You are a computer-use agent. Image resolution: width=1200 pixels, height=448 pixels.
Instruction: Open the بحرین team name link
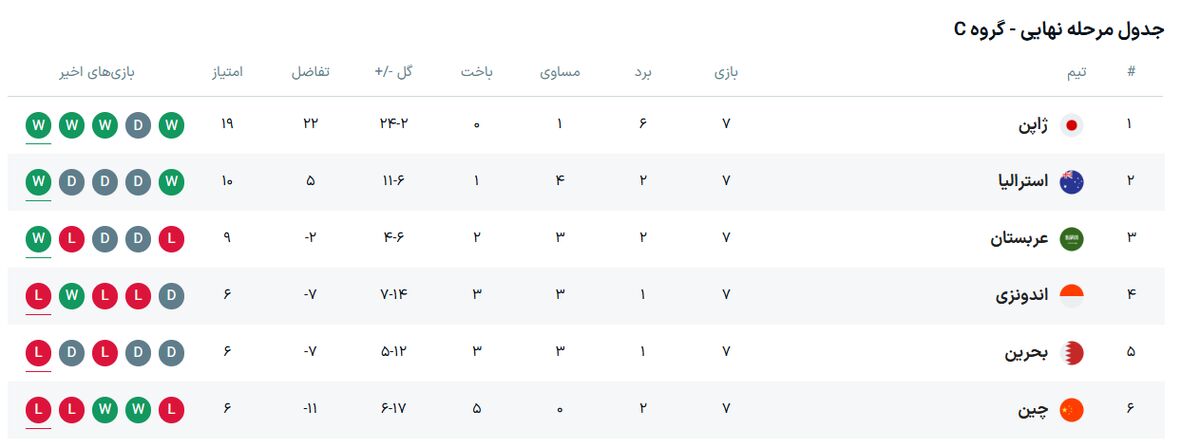pyautogui.click(x=1026, y=353)
